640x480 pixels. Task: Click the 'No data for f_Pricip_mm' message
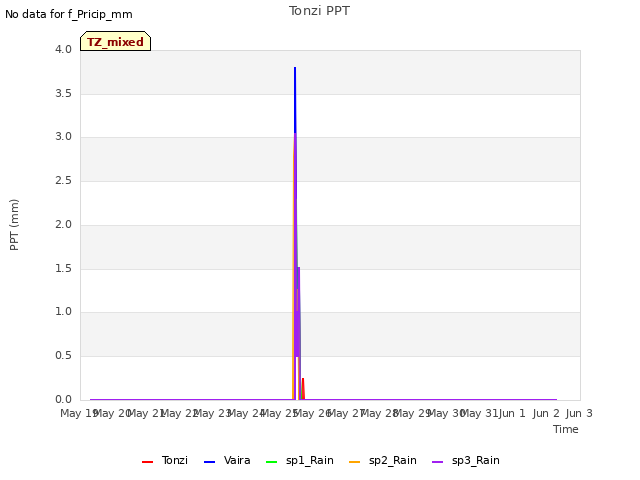click(x=69, y=14)
